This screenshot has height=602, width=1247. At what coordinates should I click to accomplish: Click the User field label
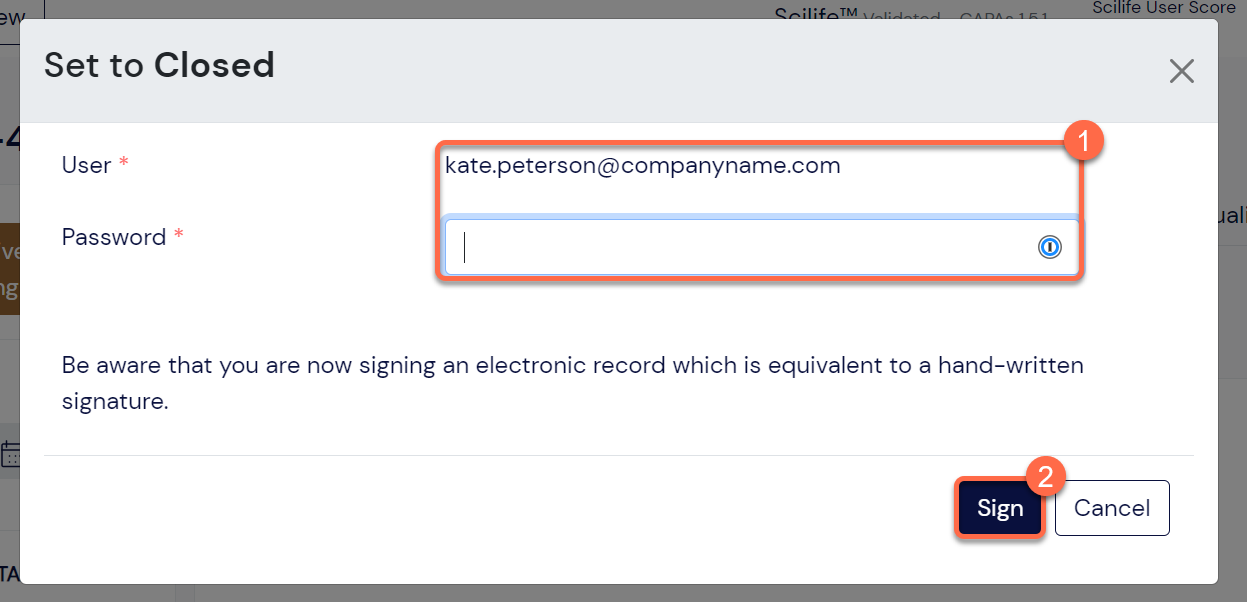(x=86, y=165)
